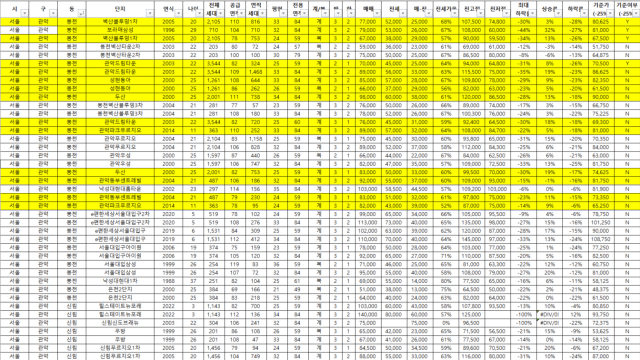Click the 80% 전세가율 cell
Screen dimensions: 640x360
tap(446, 281)
